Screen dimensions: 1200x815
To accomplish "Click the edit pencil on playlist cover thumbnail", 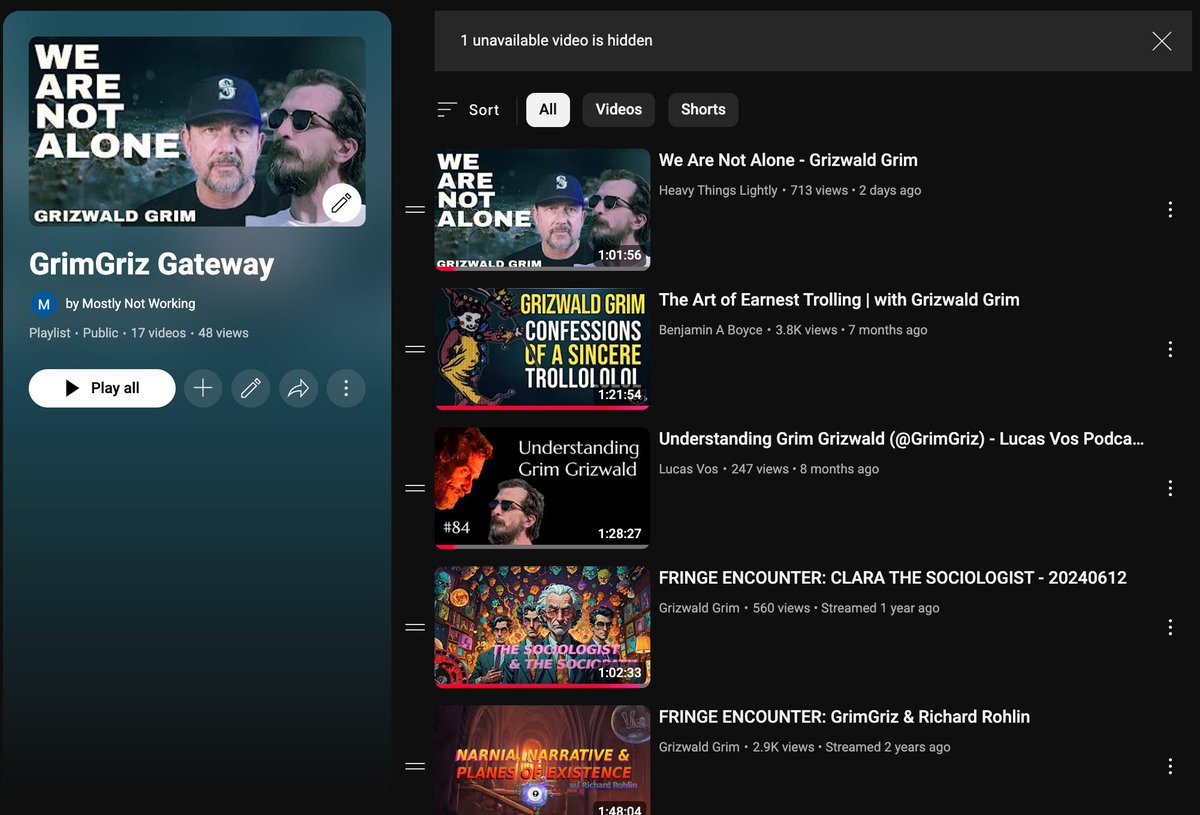I will (341, 203).
